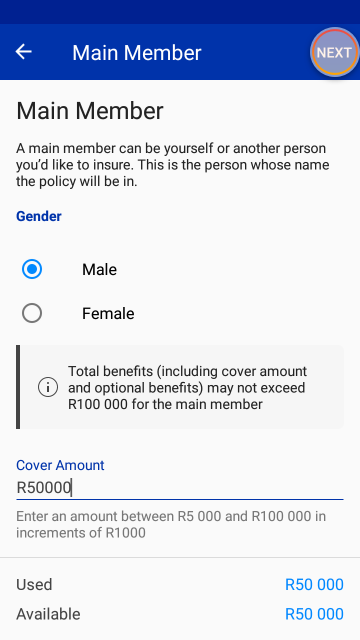The height and width of the screenshot is (640, 360).
Task: Tap the R5 000 to R100 000 helper text
Action: click(x=171, y=524)
